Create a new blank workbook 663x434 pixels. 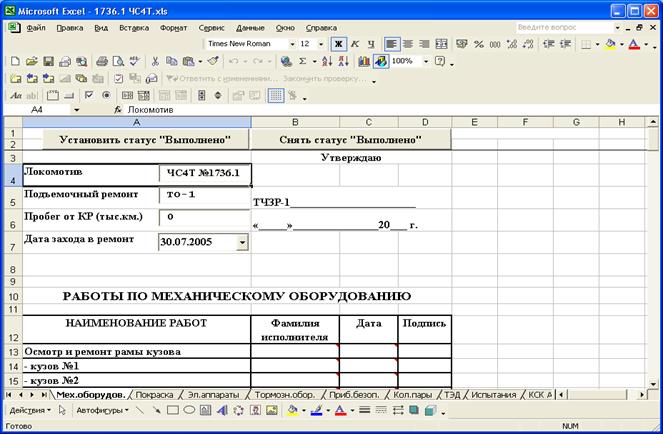pyautogui.click(x=15, y=61)
